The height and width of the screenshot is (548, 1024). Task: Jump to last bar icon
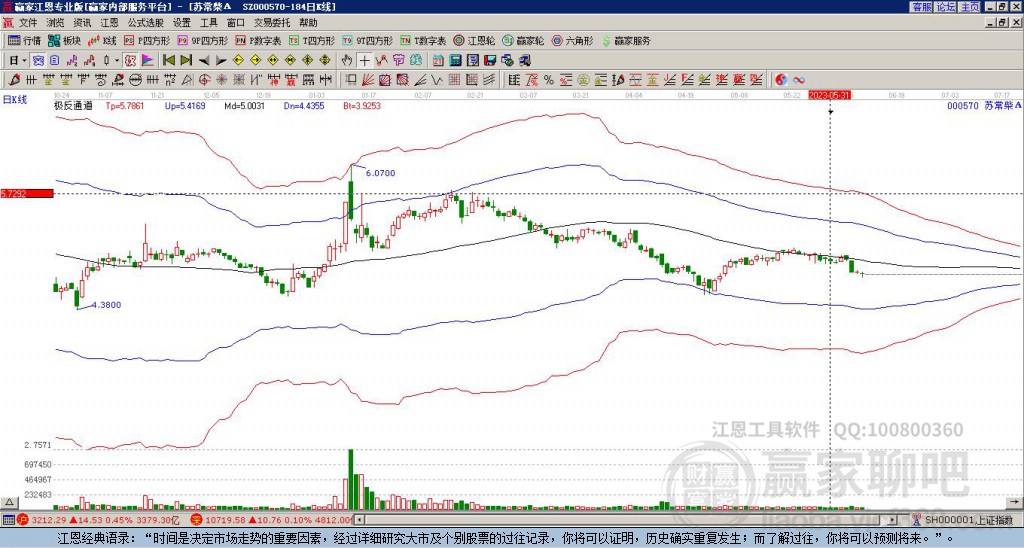pyautogui.click(x=186, y=61)
